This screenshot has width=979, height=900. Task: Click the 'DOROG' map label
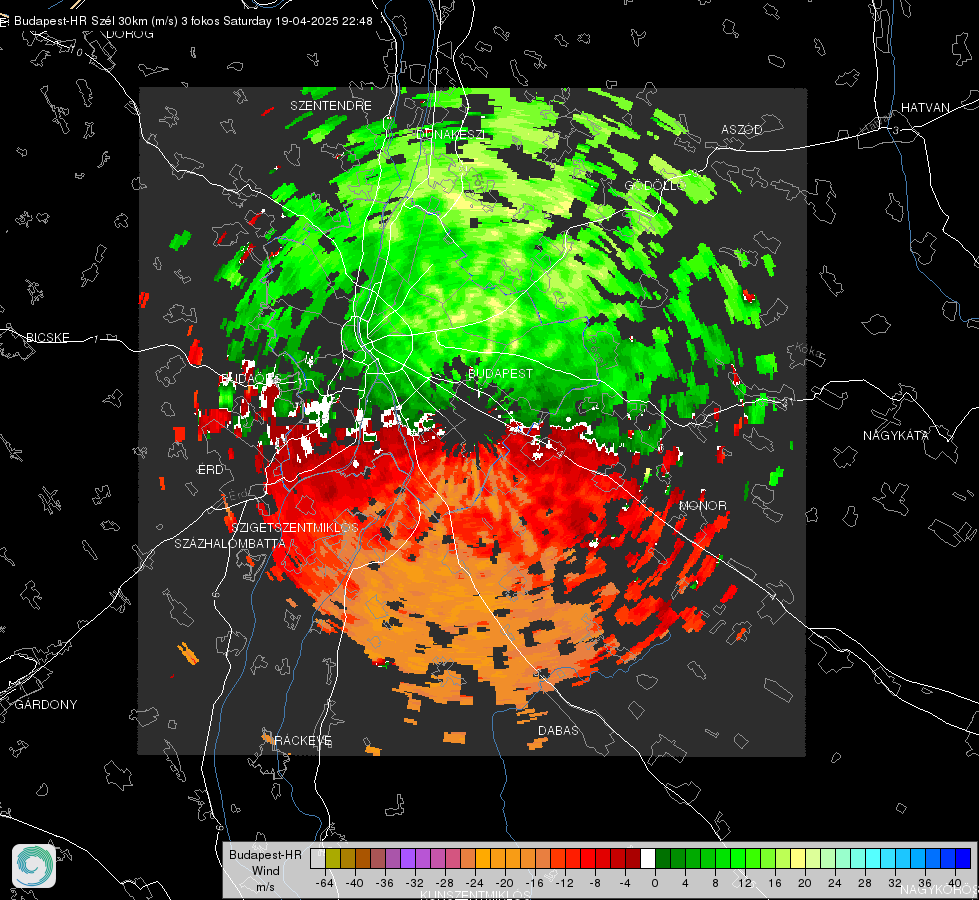130,34
